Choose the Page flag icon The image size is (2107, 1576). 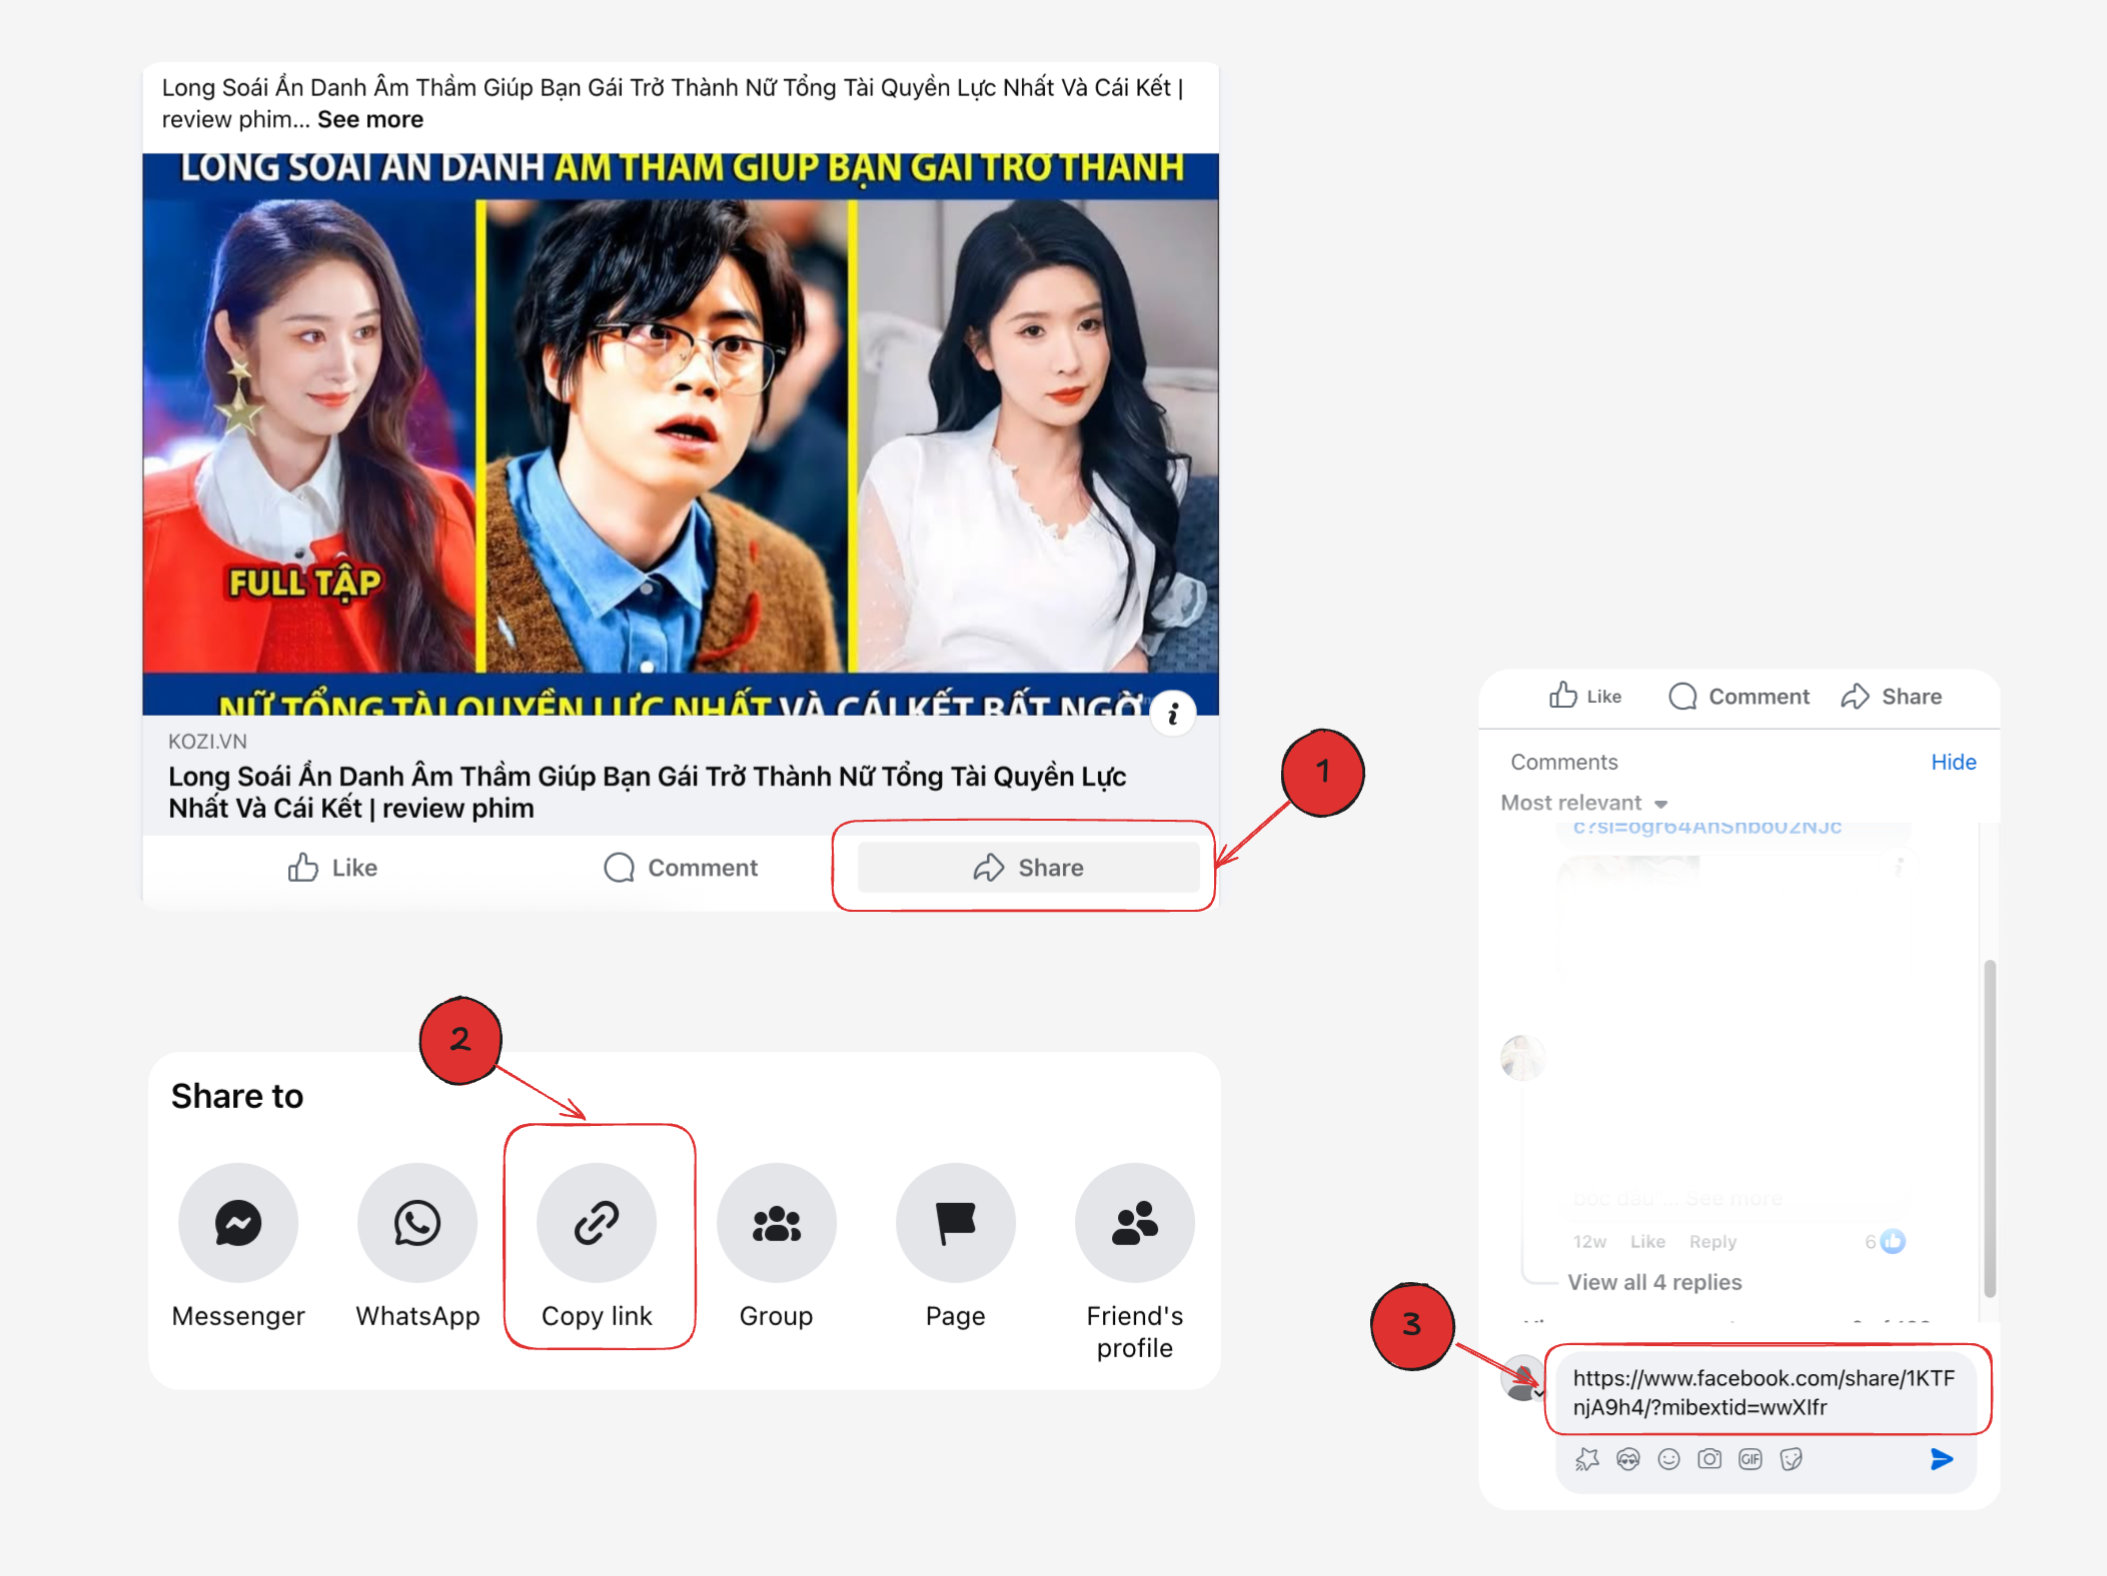(955, 1222)
